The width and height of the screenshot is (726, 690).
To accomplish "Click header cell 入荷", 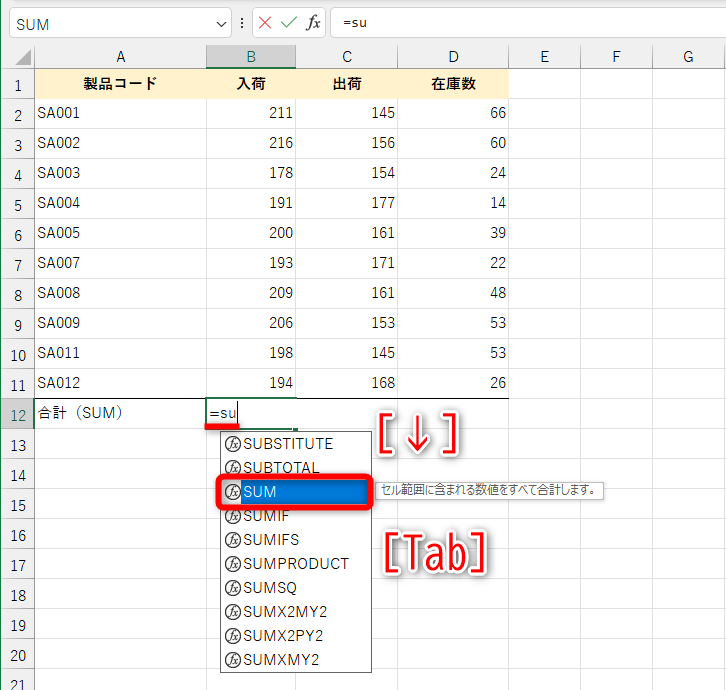I will pyautogui.click(x=251, y=84).
